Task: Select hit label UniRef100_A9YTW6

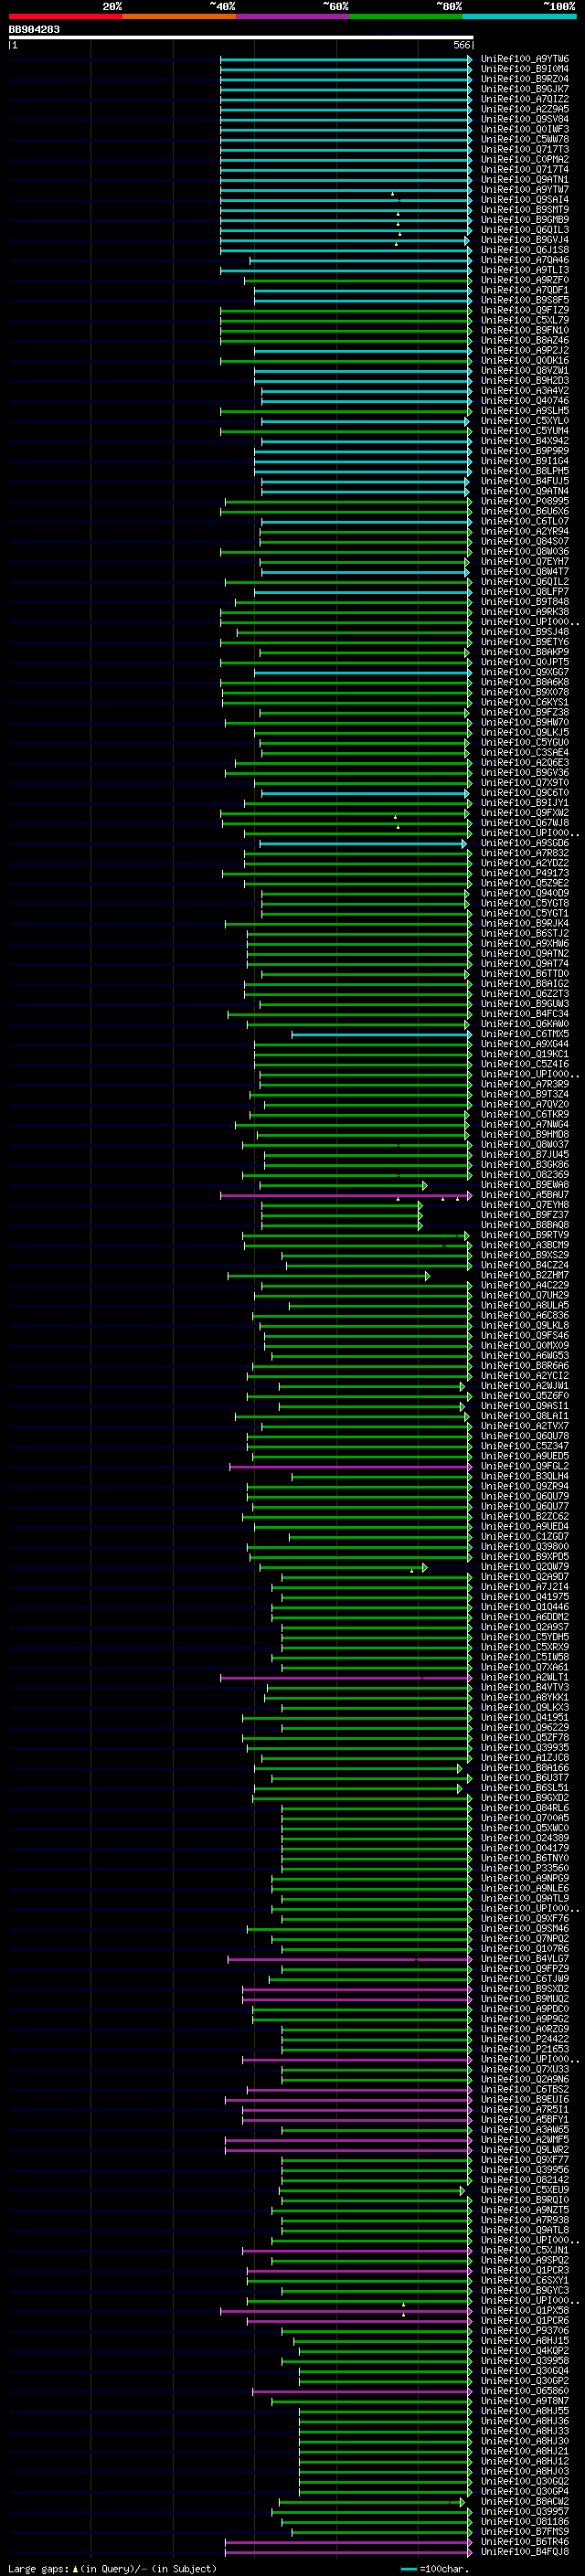Action: [x=525, y=59]
